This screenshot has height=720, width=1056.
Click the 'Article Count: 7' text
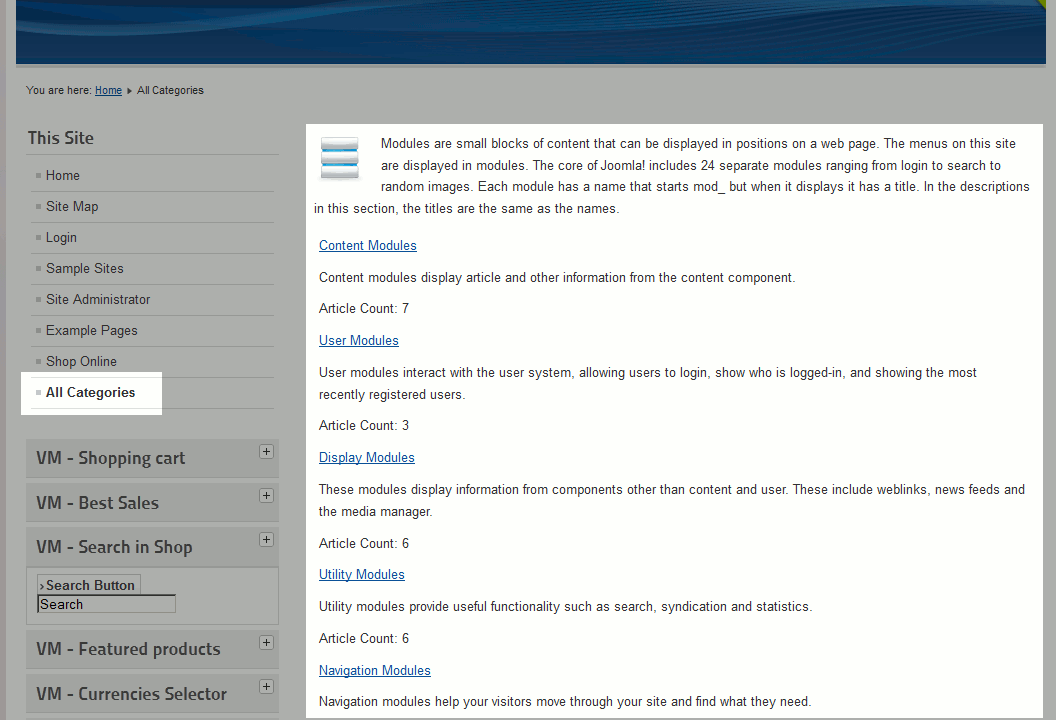[364, 308]
